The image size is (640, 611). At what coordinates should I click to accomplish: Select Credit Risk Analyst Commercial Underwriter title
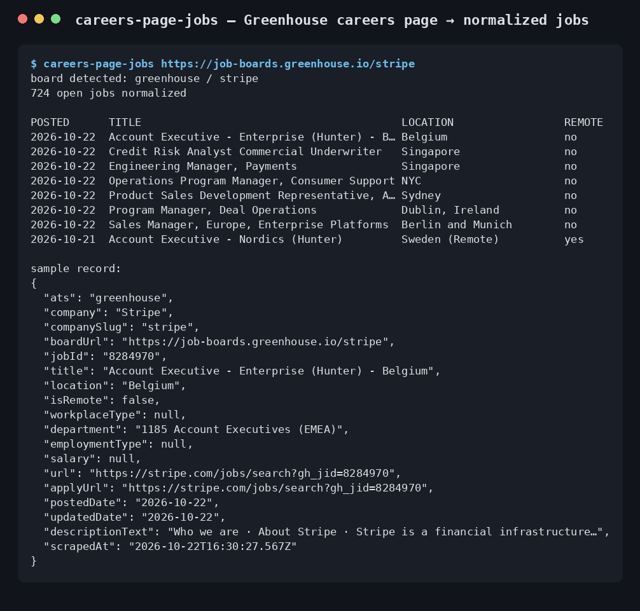245,151
